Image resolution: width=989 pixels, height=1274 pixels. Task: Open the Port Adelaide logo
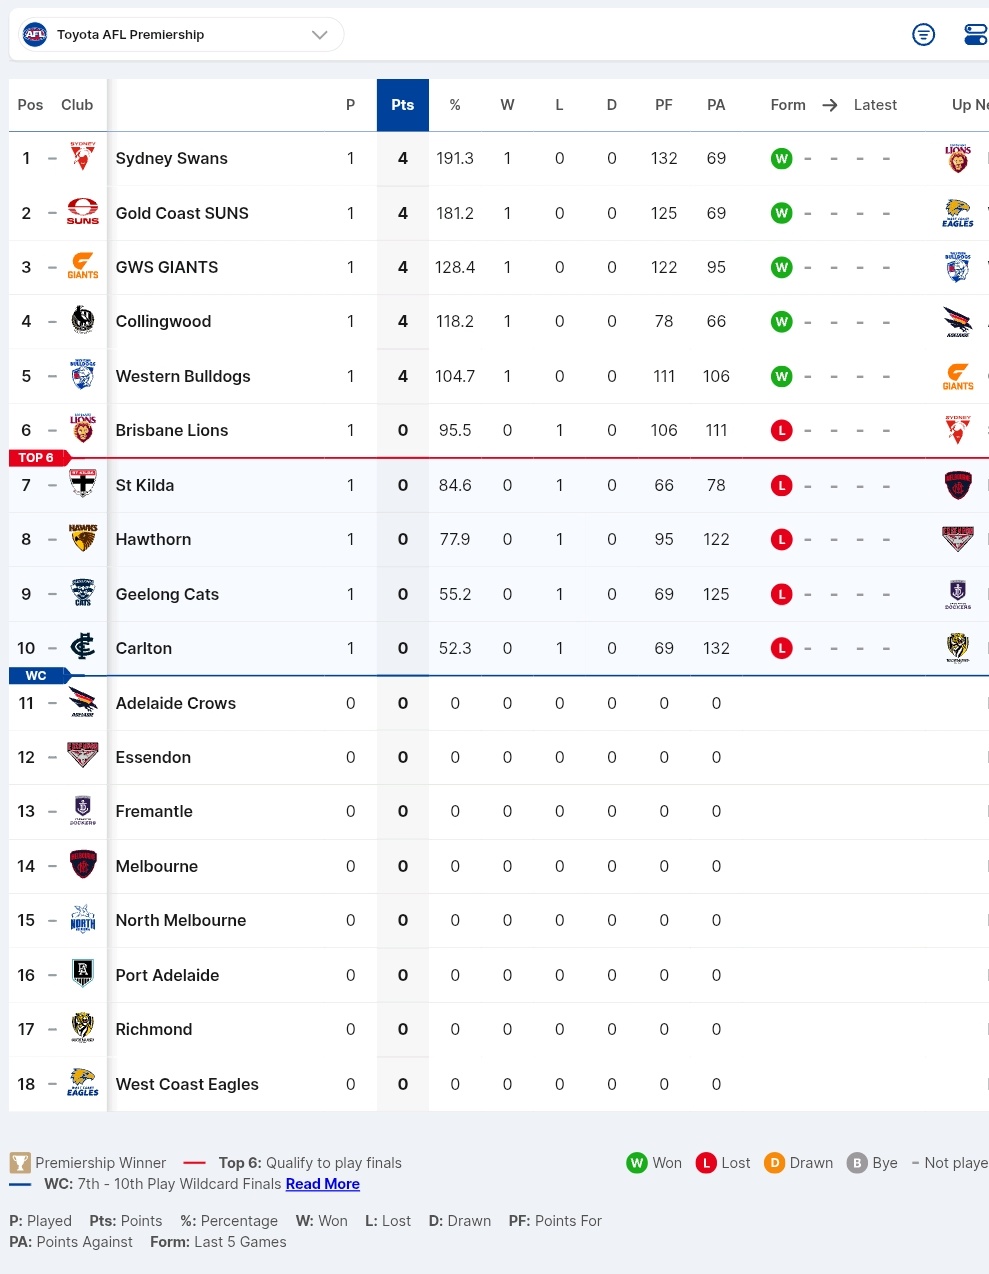click(x=83, y=974)
